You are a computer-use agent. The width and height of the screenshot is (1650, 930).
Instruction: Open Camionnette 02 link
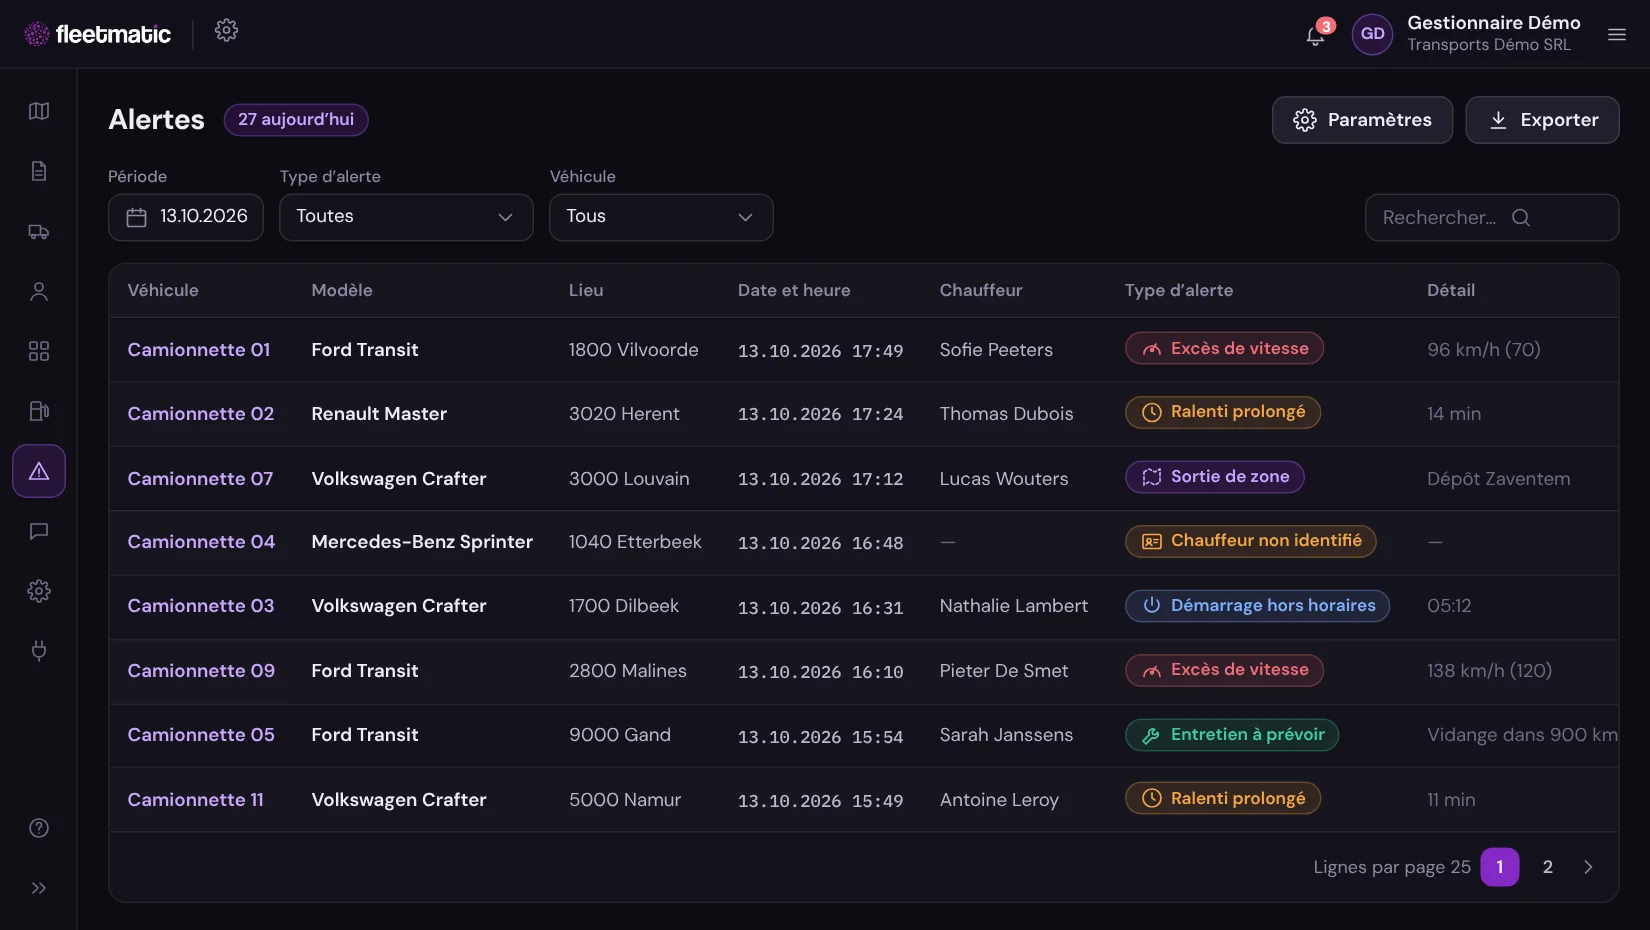point(201,414)
